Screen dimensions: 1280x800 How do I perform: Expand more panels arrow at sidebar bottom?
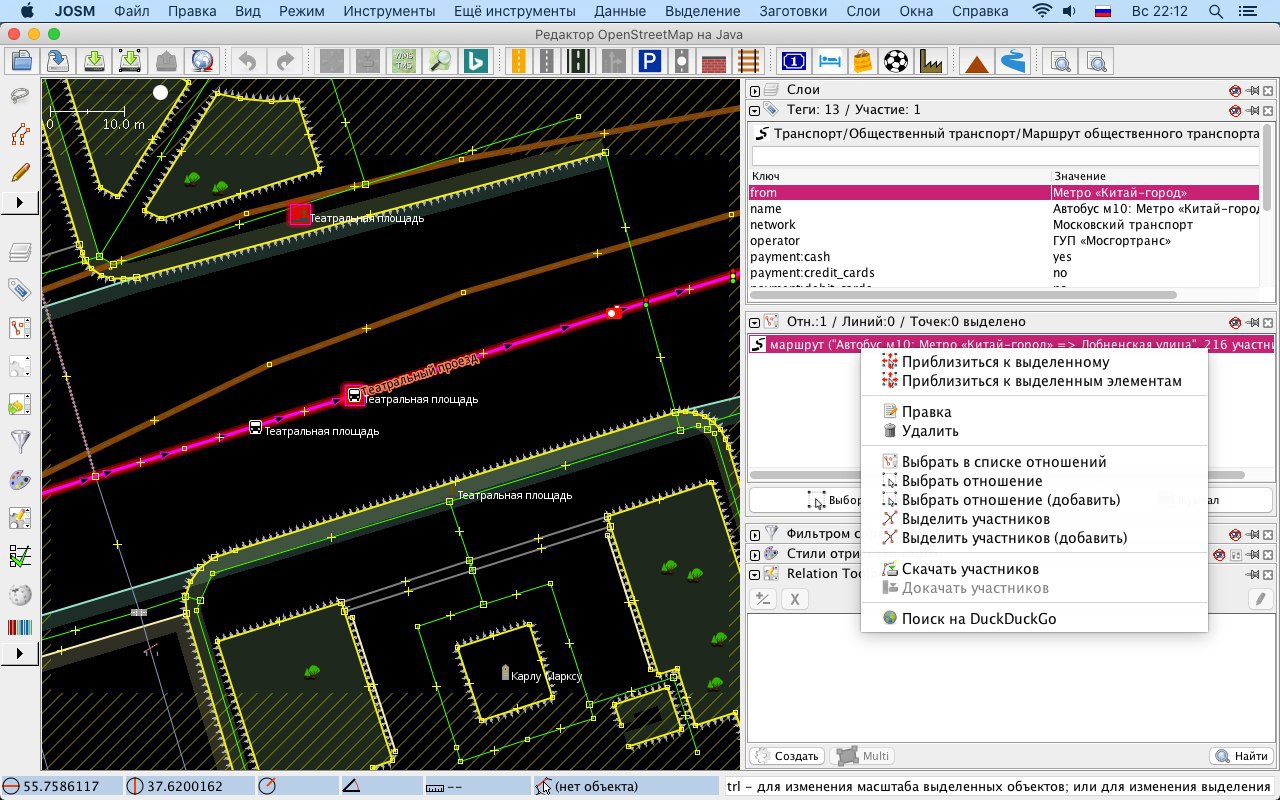[x=20, y=654]
